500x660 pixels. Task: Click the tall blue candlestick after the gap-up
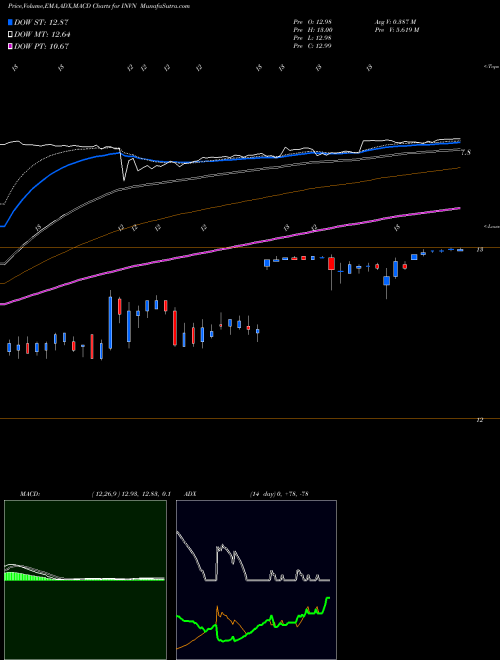point(110,323)
